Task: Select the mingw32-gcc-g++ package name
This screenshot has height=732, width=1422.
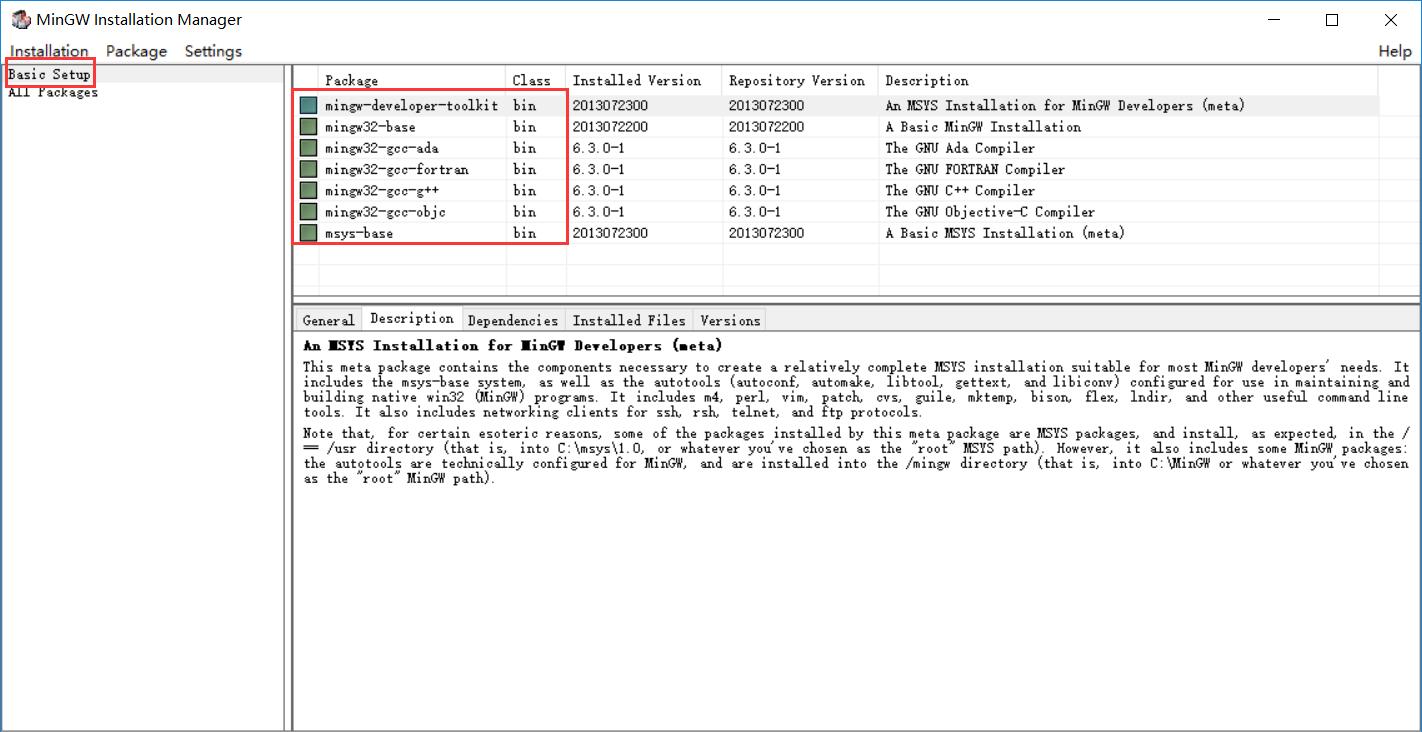Action: [381, 190]
